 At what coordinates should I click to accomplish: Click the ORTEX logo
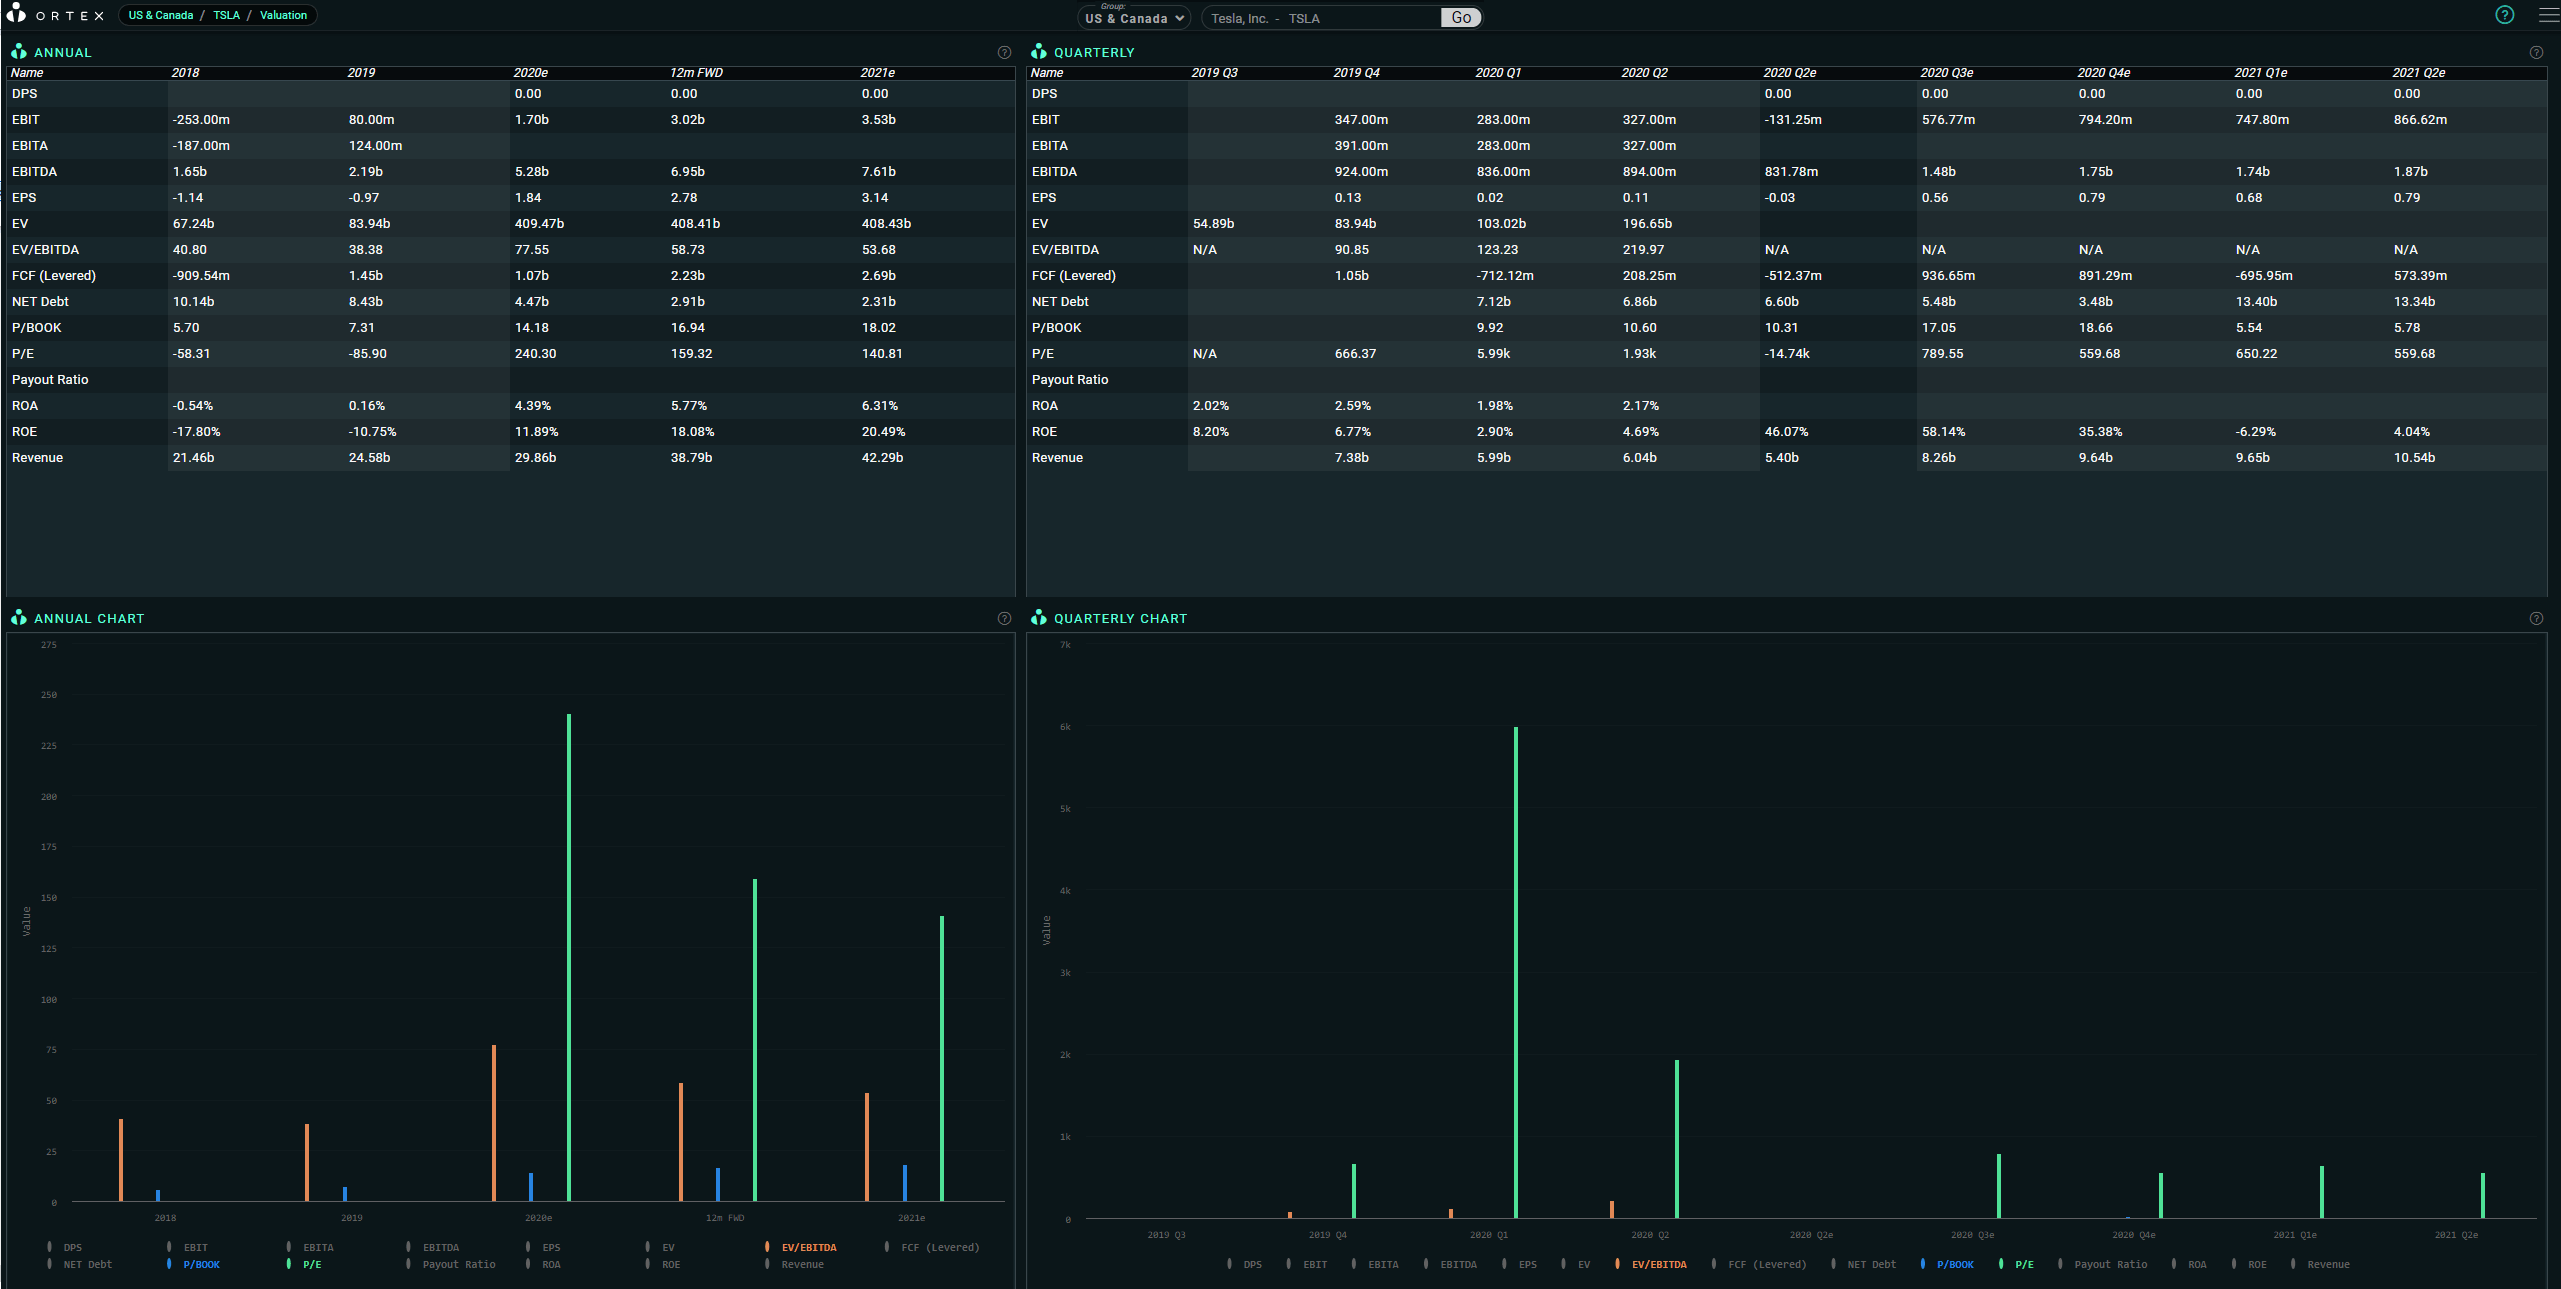tap(55, 15)
